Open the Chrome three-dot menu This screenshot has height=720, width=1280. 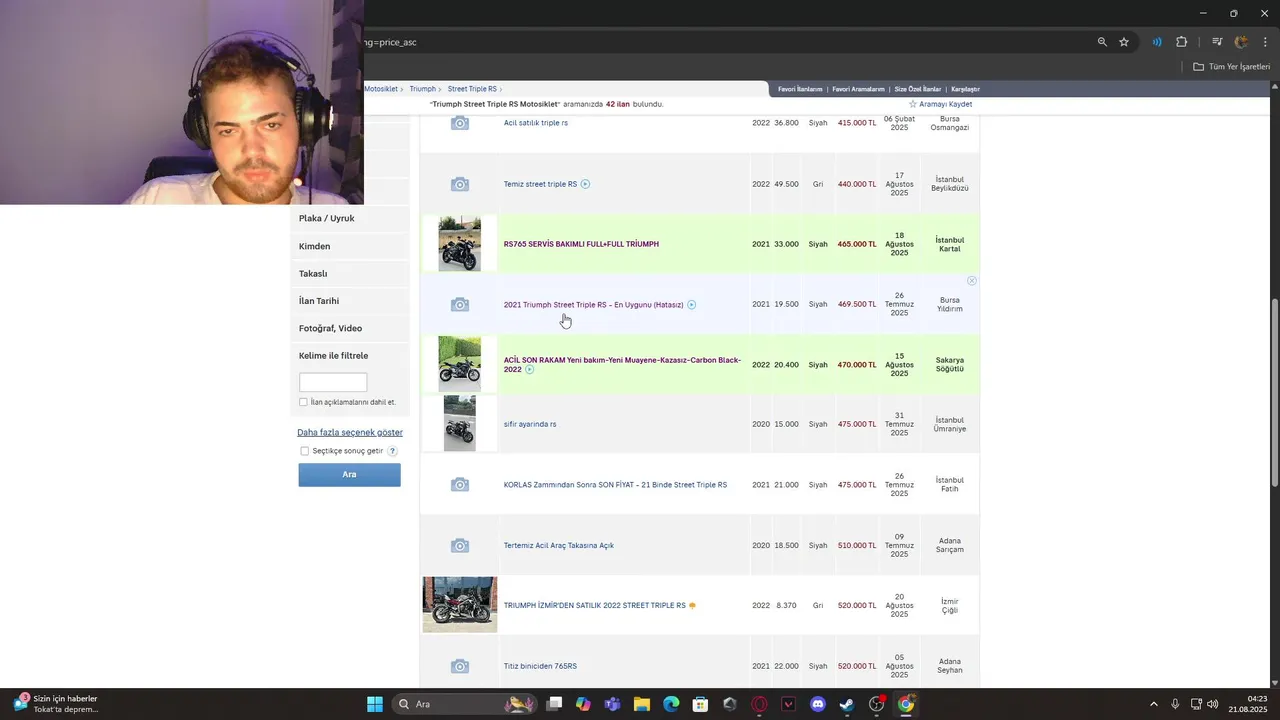point(1265,42)
